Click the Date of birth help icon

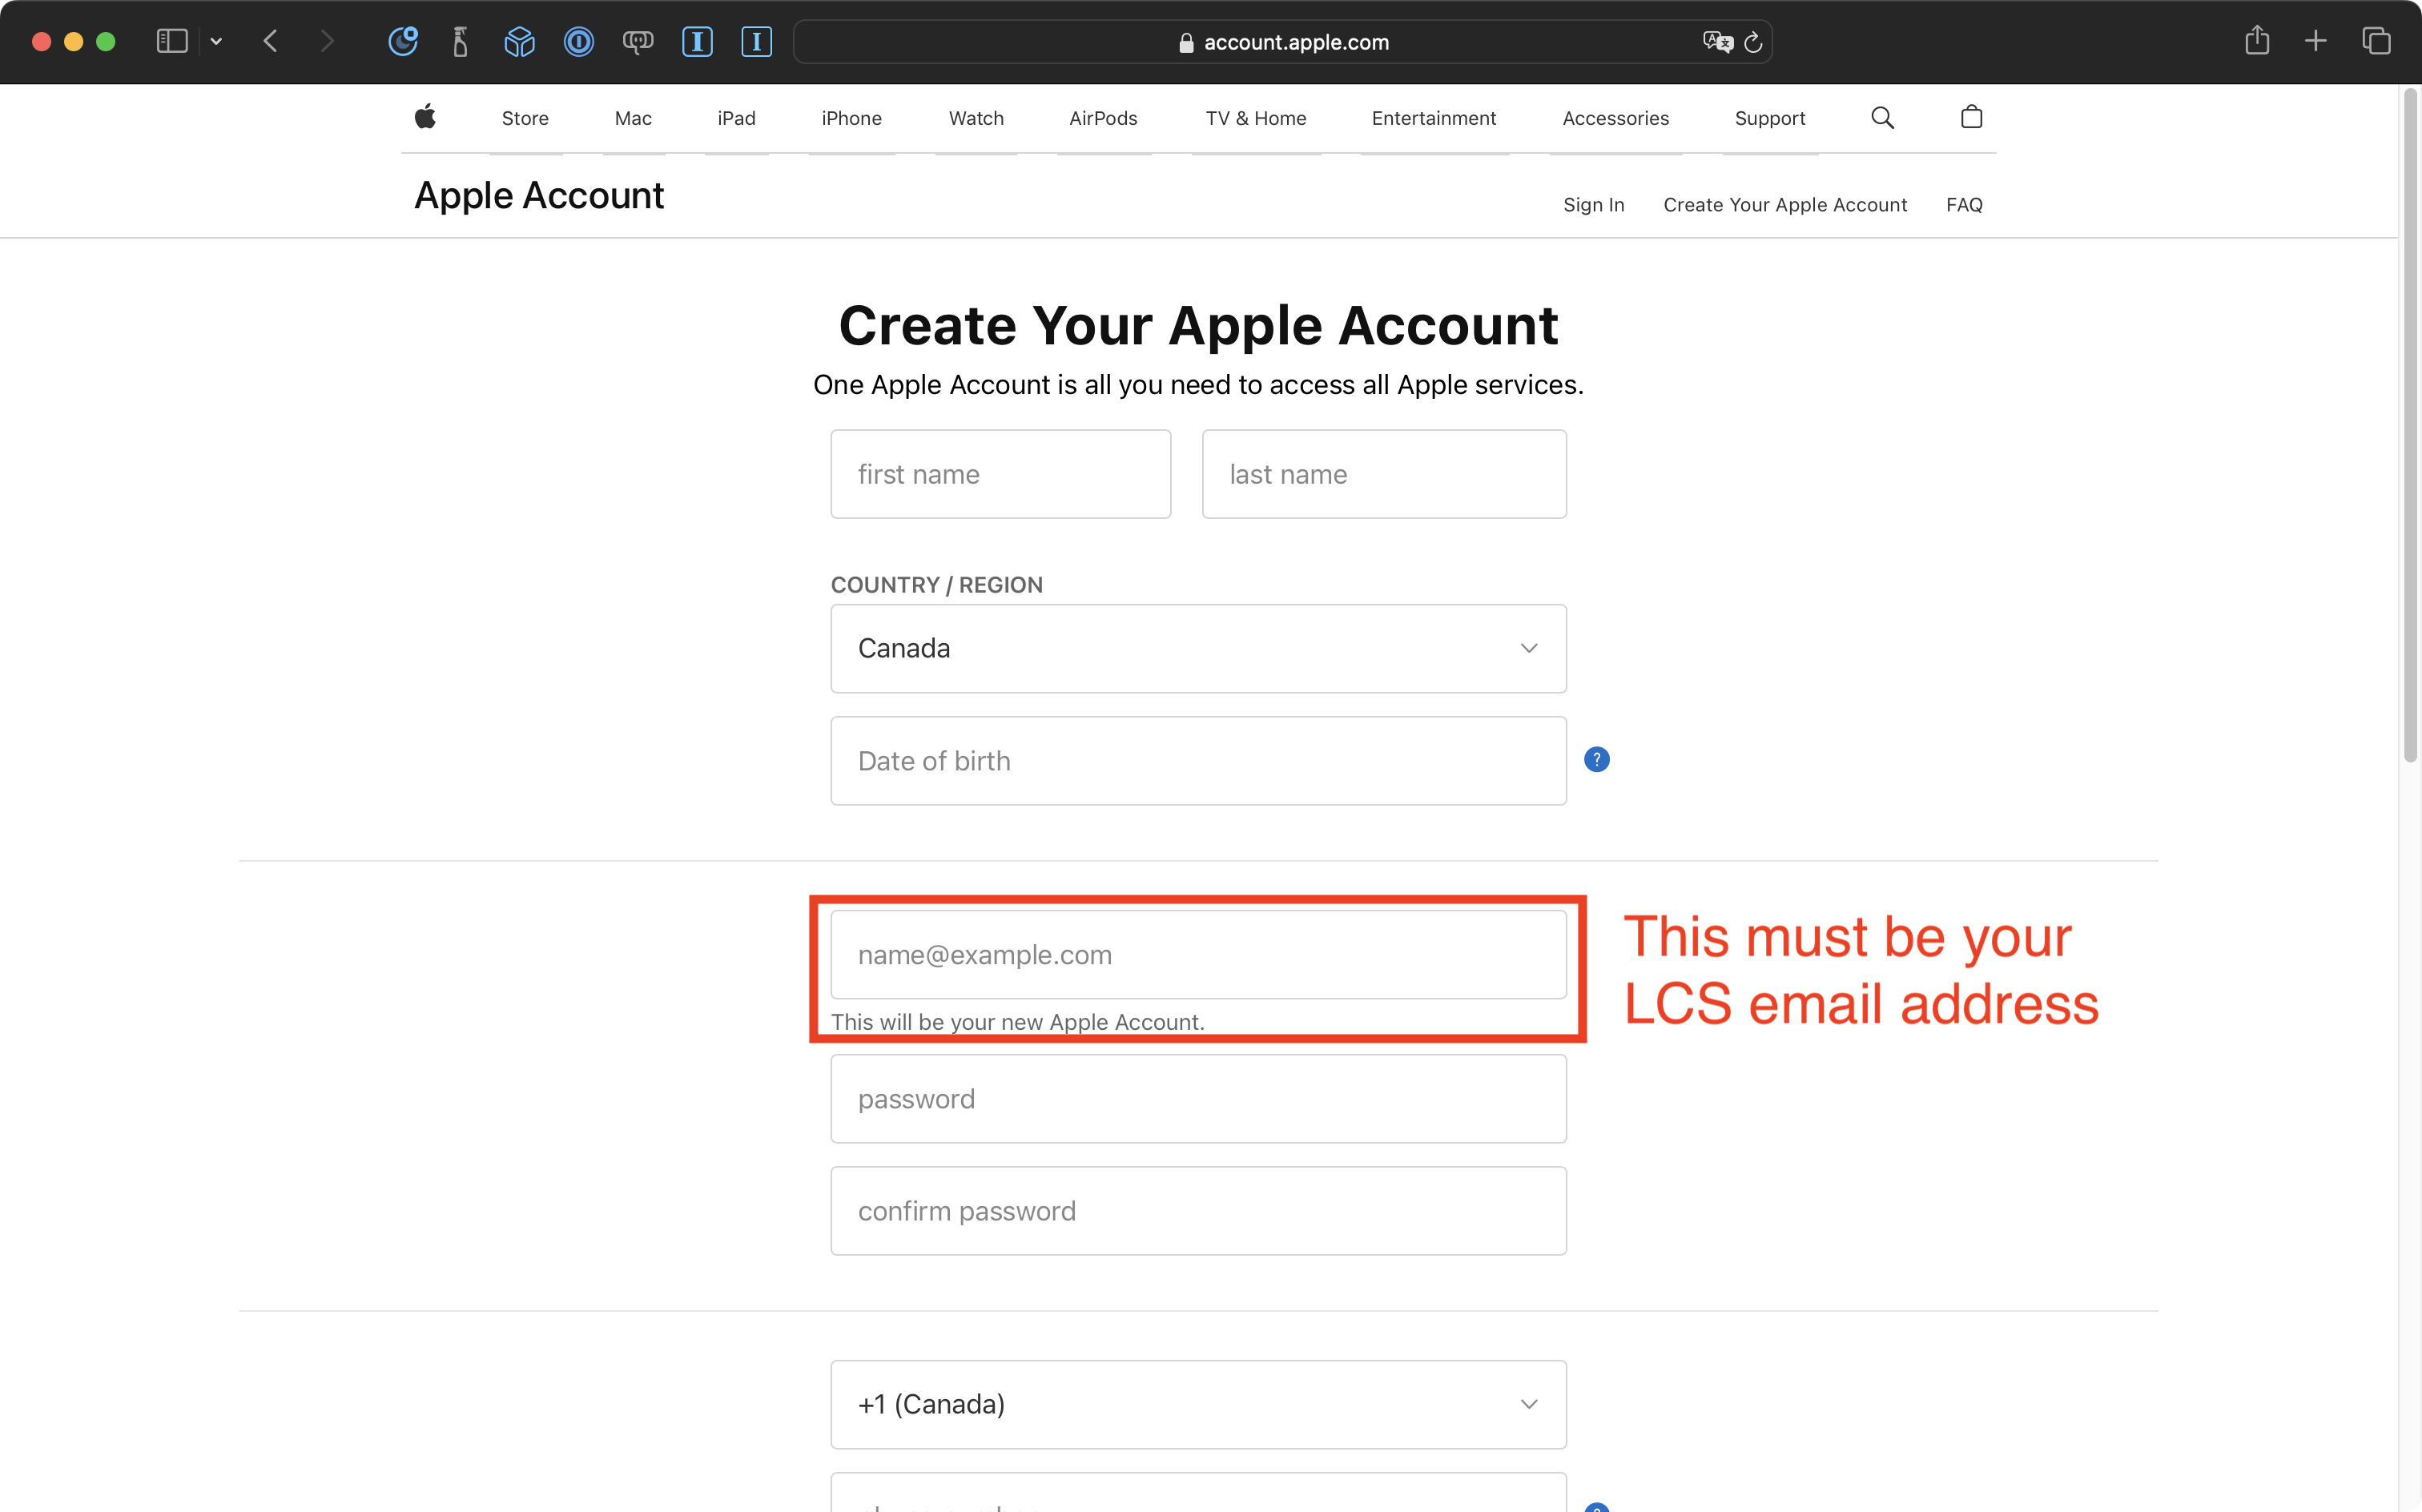1596,760
